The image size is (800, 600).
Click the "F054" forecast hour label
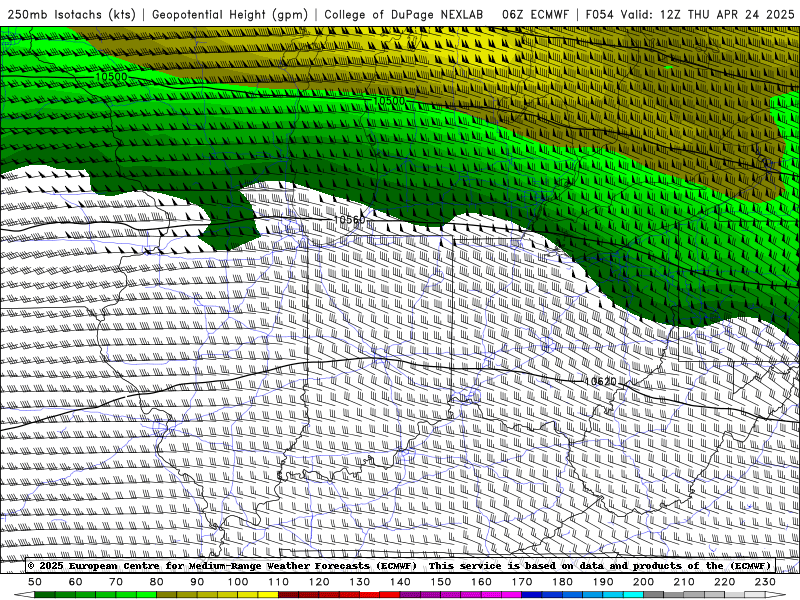pos(599,14)
